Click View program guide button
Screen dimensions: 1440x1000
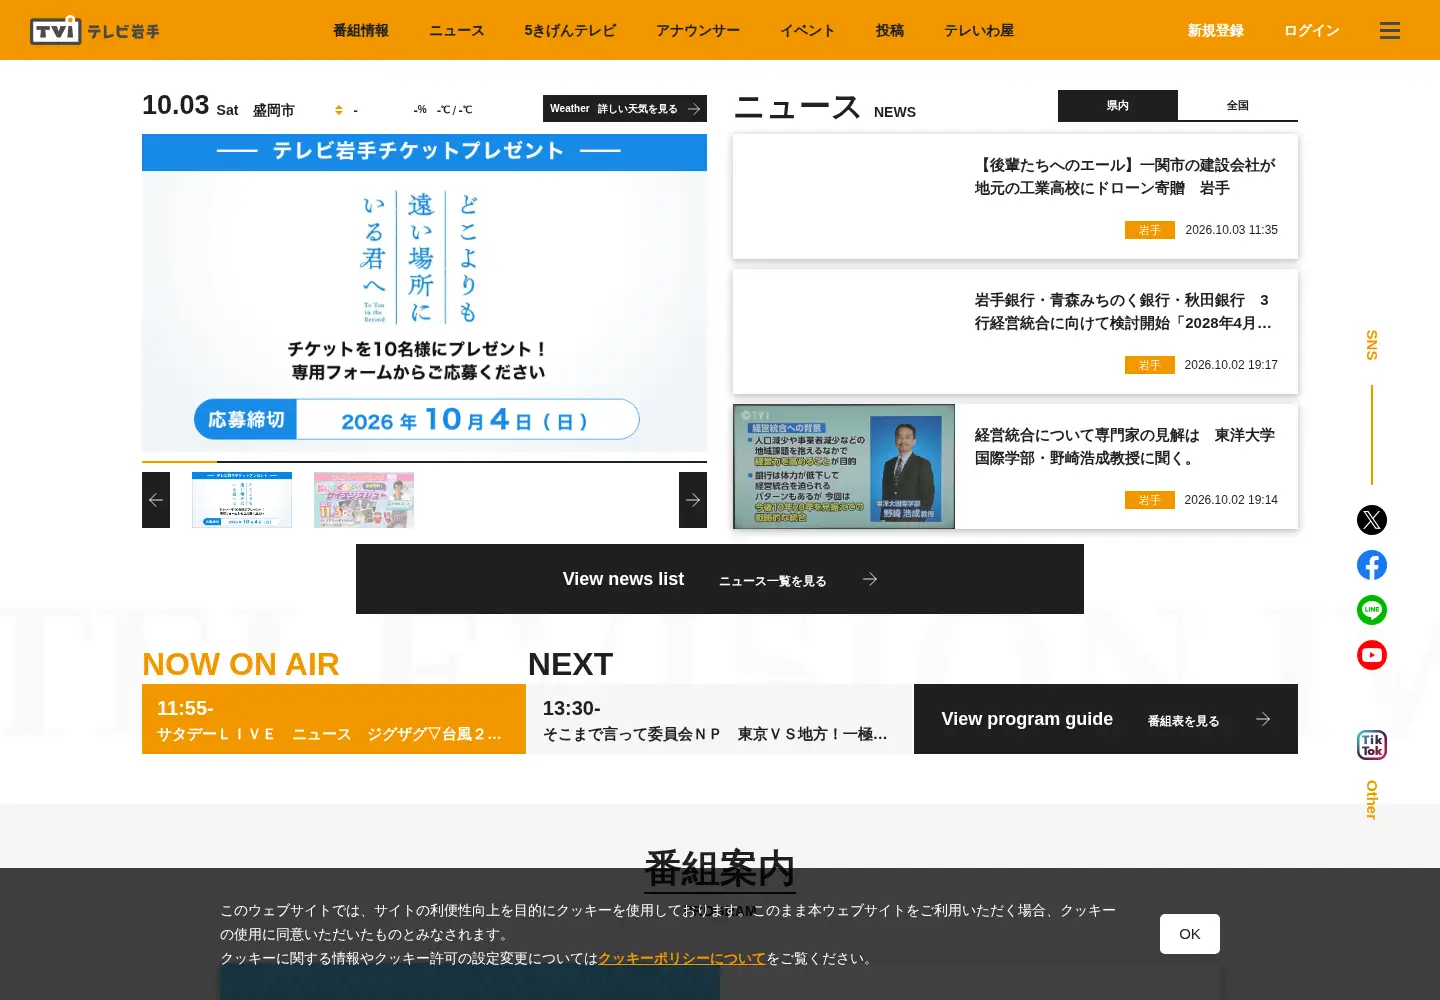1106,719
